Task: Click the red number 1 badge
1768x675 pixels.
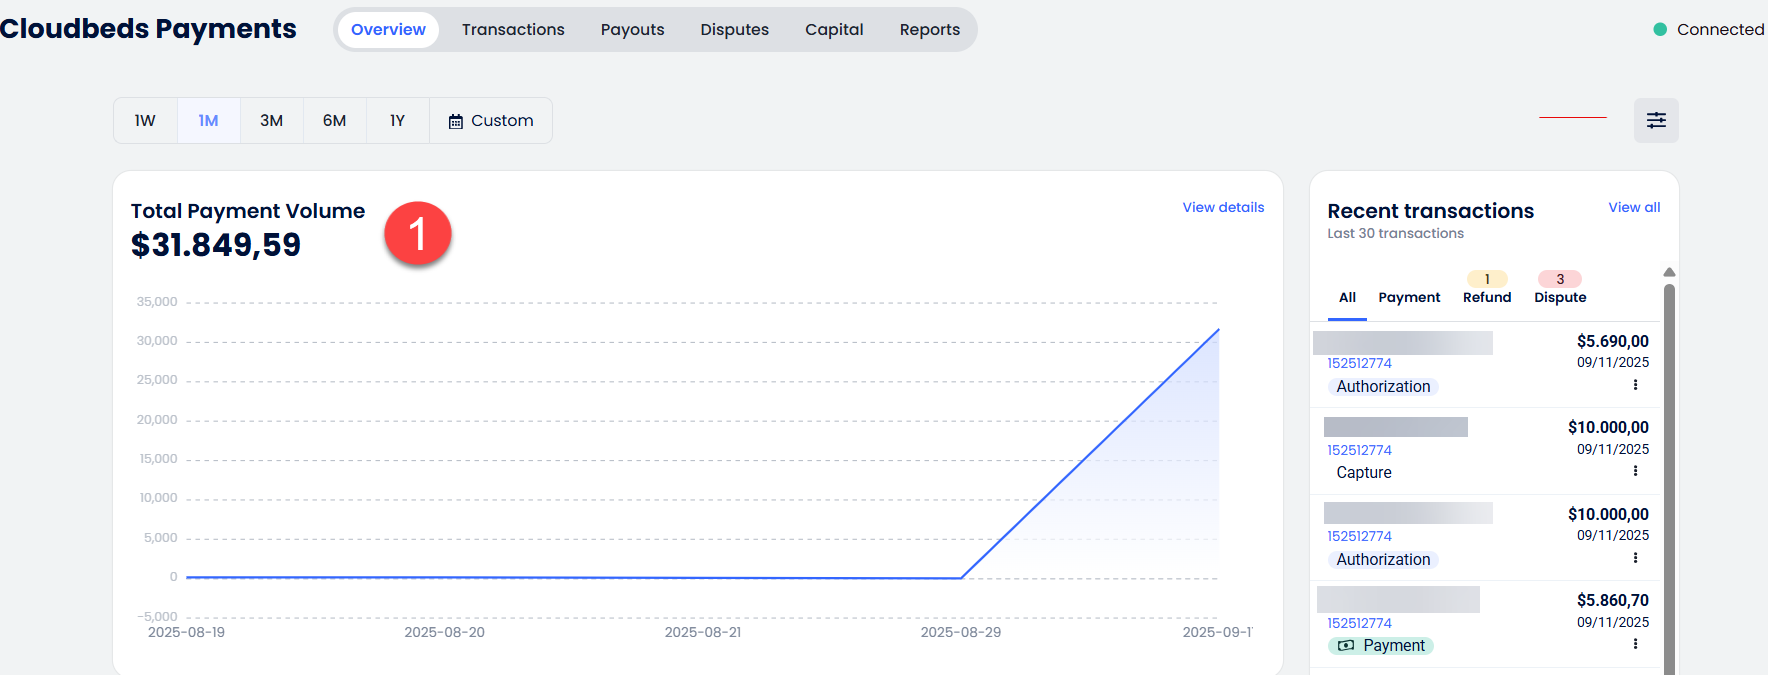Action: coord(418,234)
